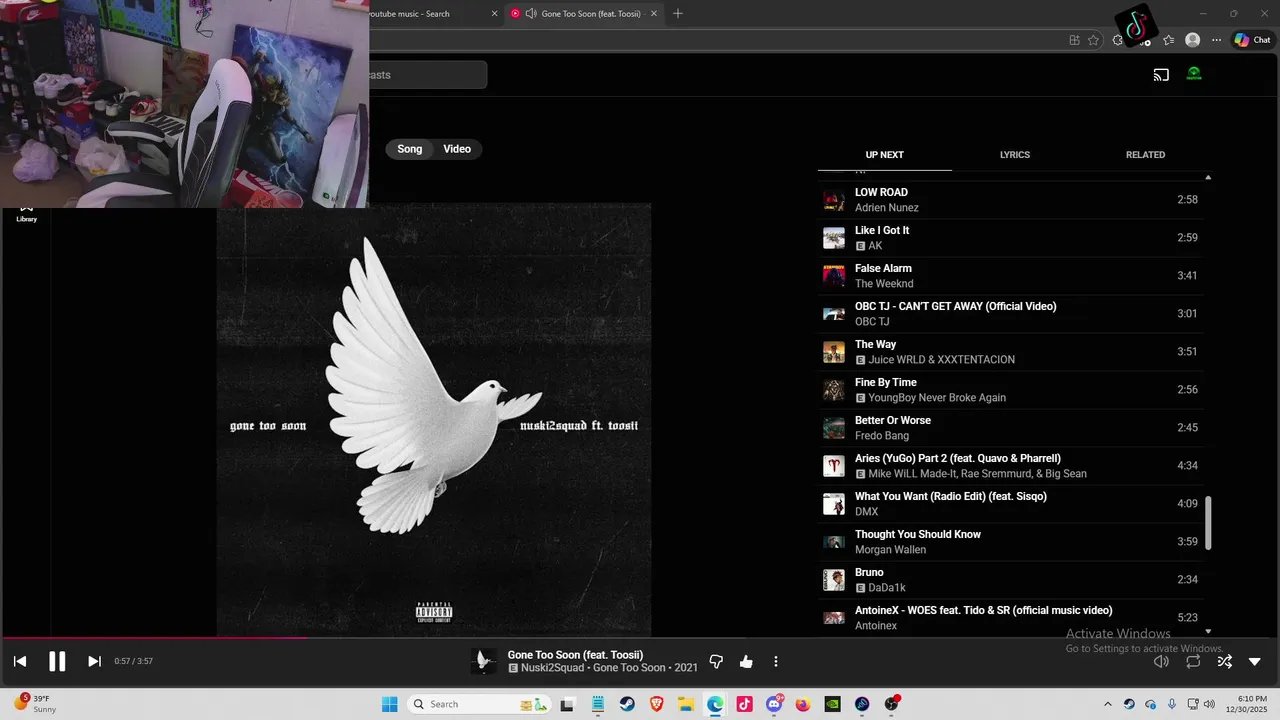Play The Way by Juice WRLD
The image size is (1280, 720).
pos(1010,352)
